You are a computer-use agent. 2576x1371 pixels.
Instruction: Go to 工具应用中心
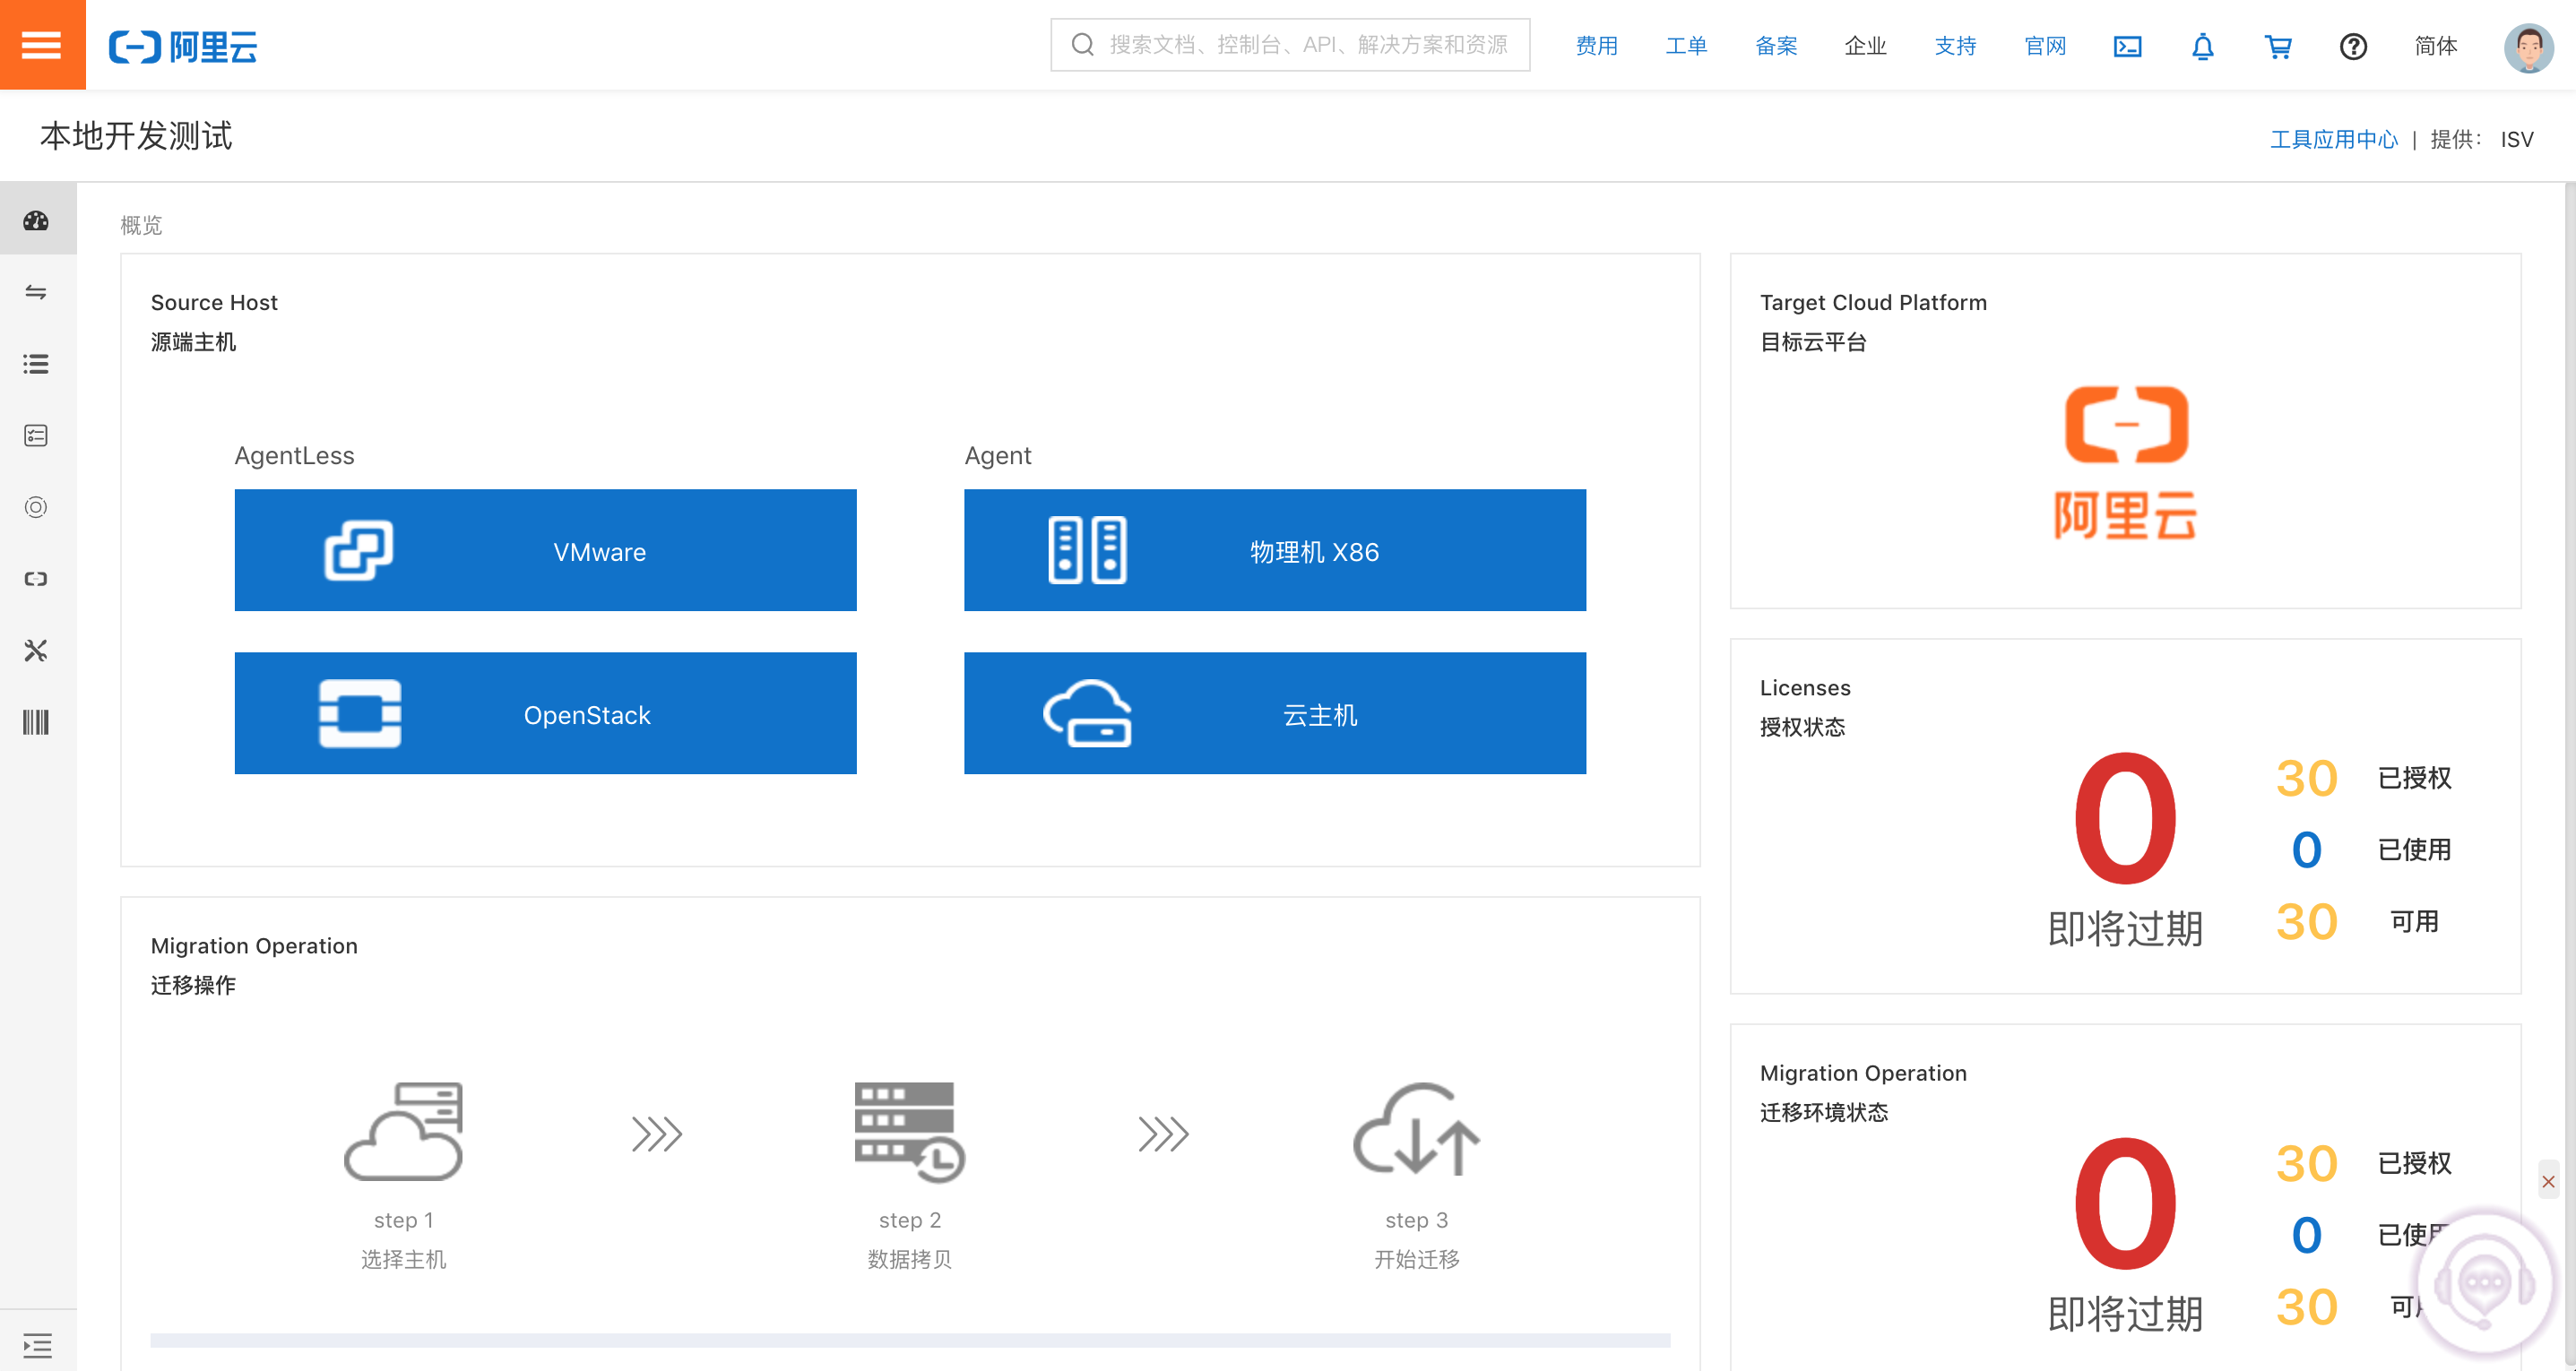pos(2333,139)
